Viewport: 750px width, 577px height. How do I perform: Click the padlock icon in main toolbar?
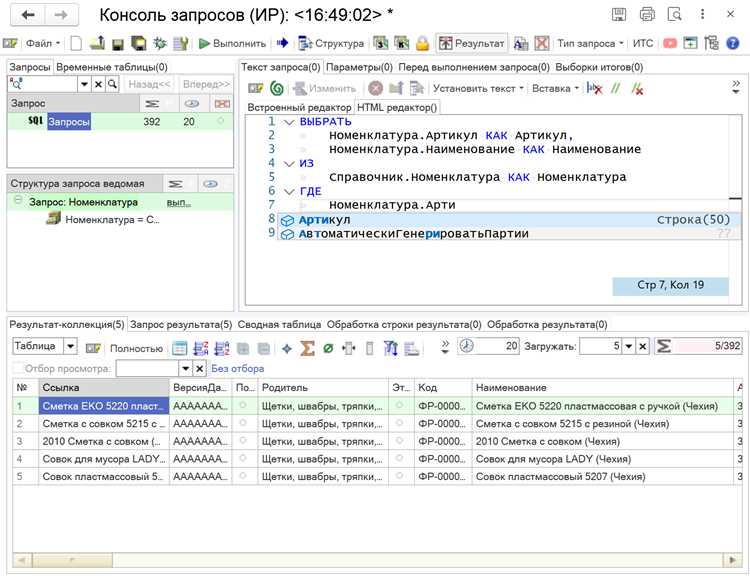point(422,44)
